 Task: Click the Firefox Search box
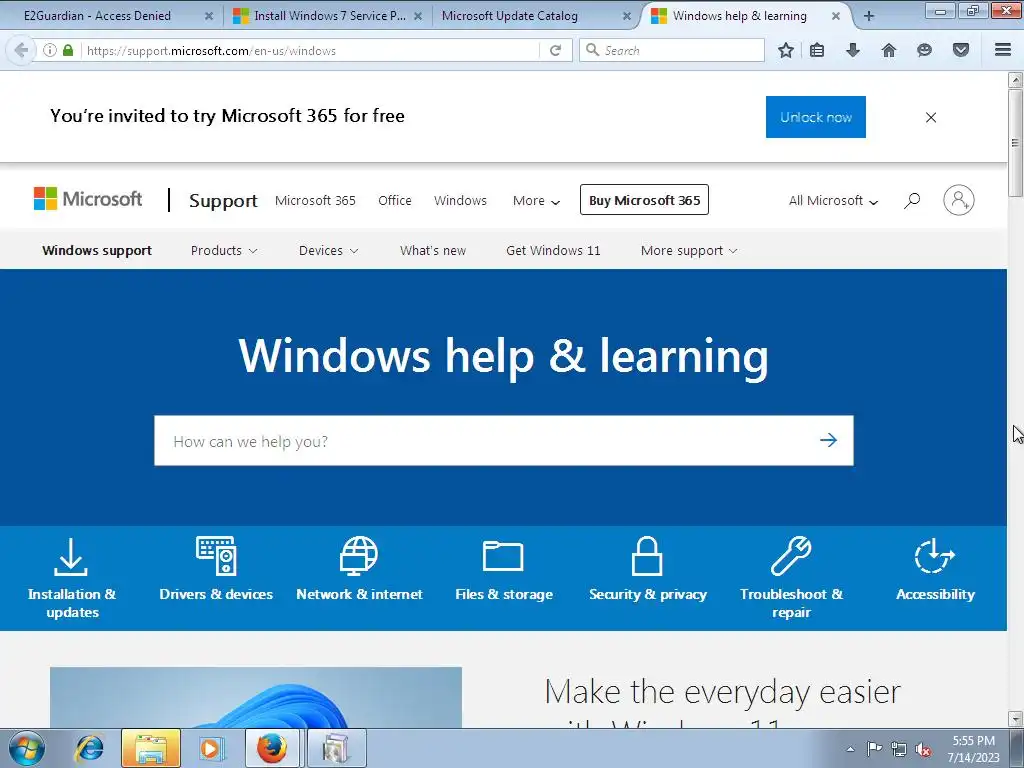(671, 50)
